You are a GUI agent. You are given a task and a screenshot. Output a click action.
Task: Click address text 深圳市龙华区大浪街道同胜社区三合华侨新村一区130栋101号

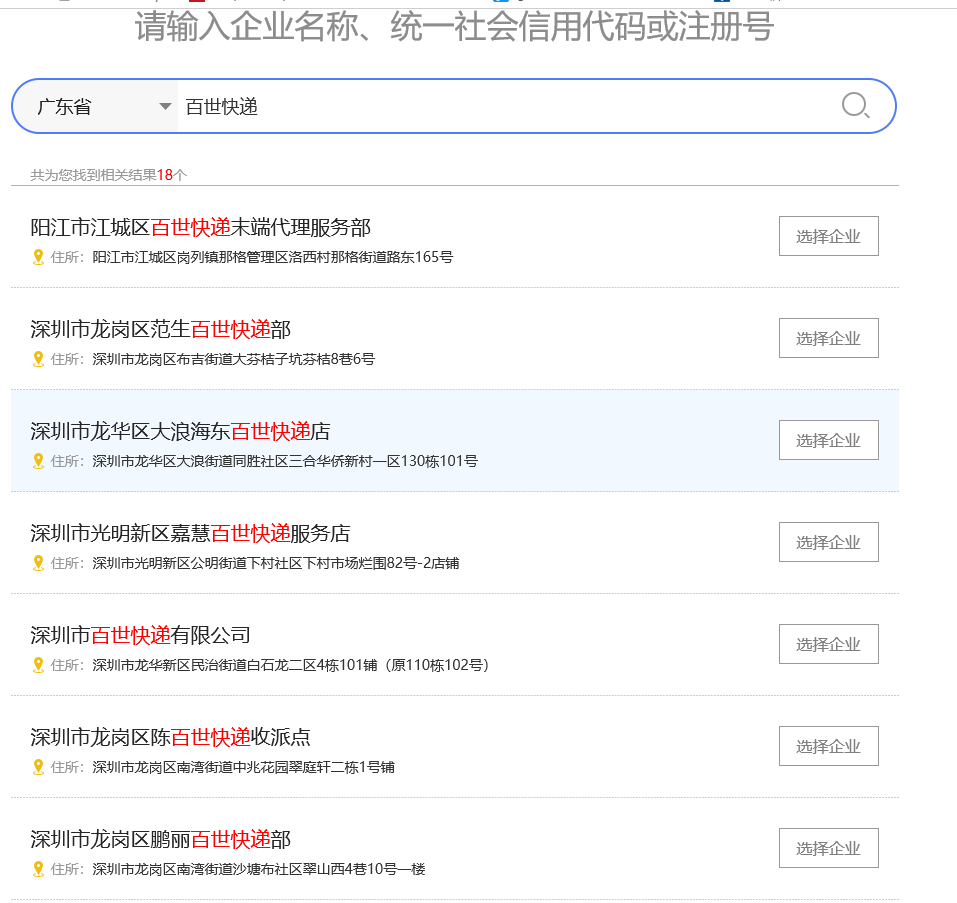point(285,461)
